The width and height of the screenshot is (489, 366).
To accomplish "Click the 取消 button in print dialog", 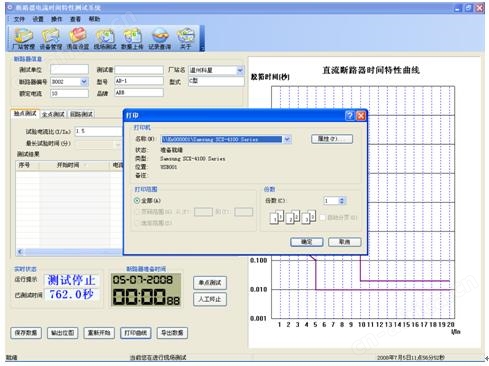I will [345, 242].
